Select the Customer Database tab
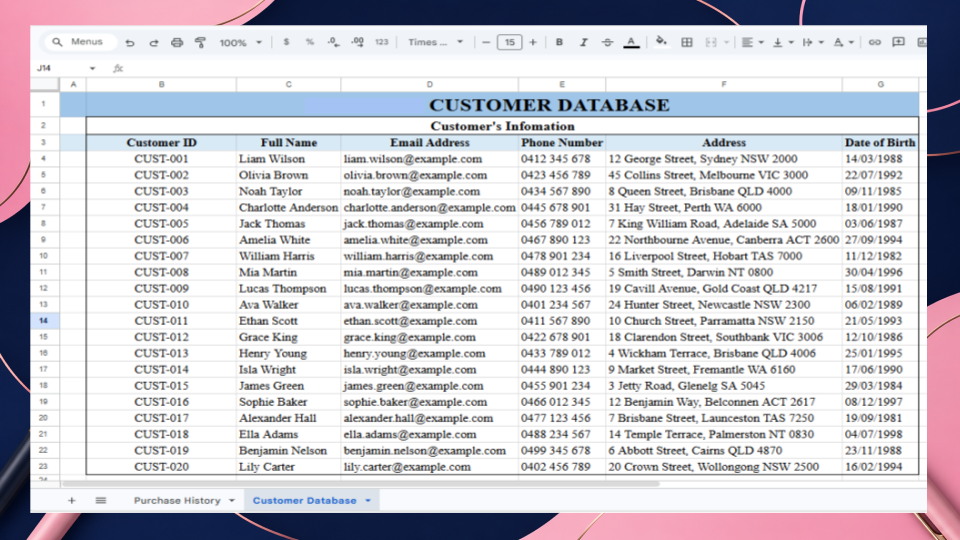 click(304, 500)
